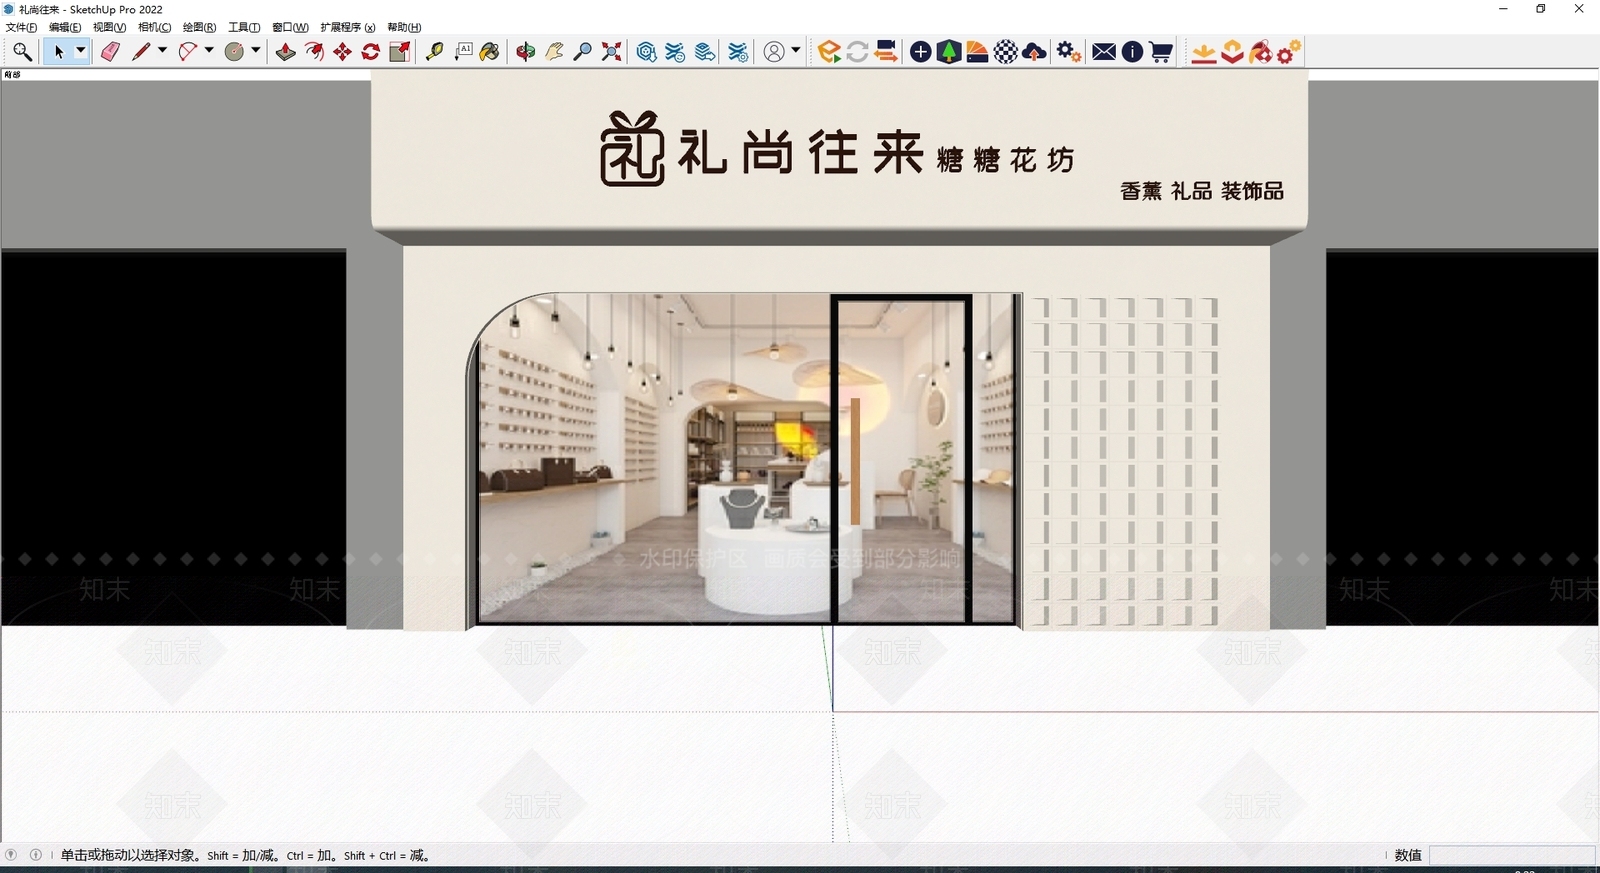Select the Orbit camera tool
Viewport: 1600px width, 873px height.
click(x=526, y=52)
